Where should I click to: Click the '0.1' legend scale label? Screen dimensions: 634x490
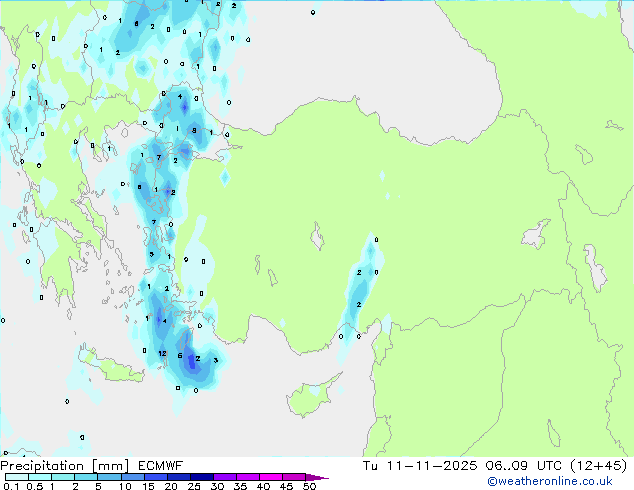tap(11, 486)
